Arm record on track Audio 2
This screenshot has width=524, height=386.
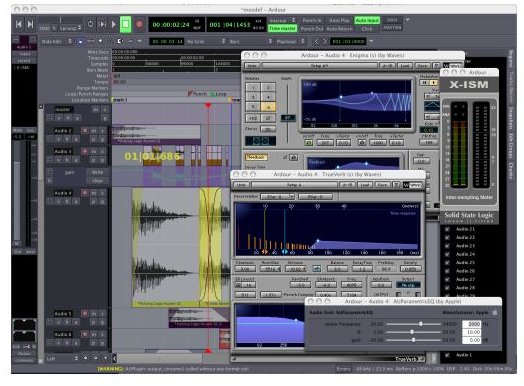click(85, 131)
